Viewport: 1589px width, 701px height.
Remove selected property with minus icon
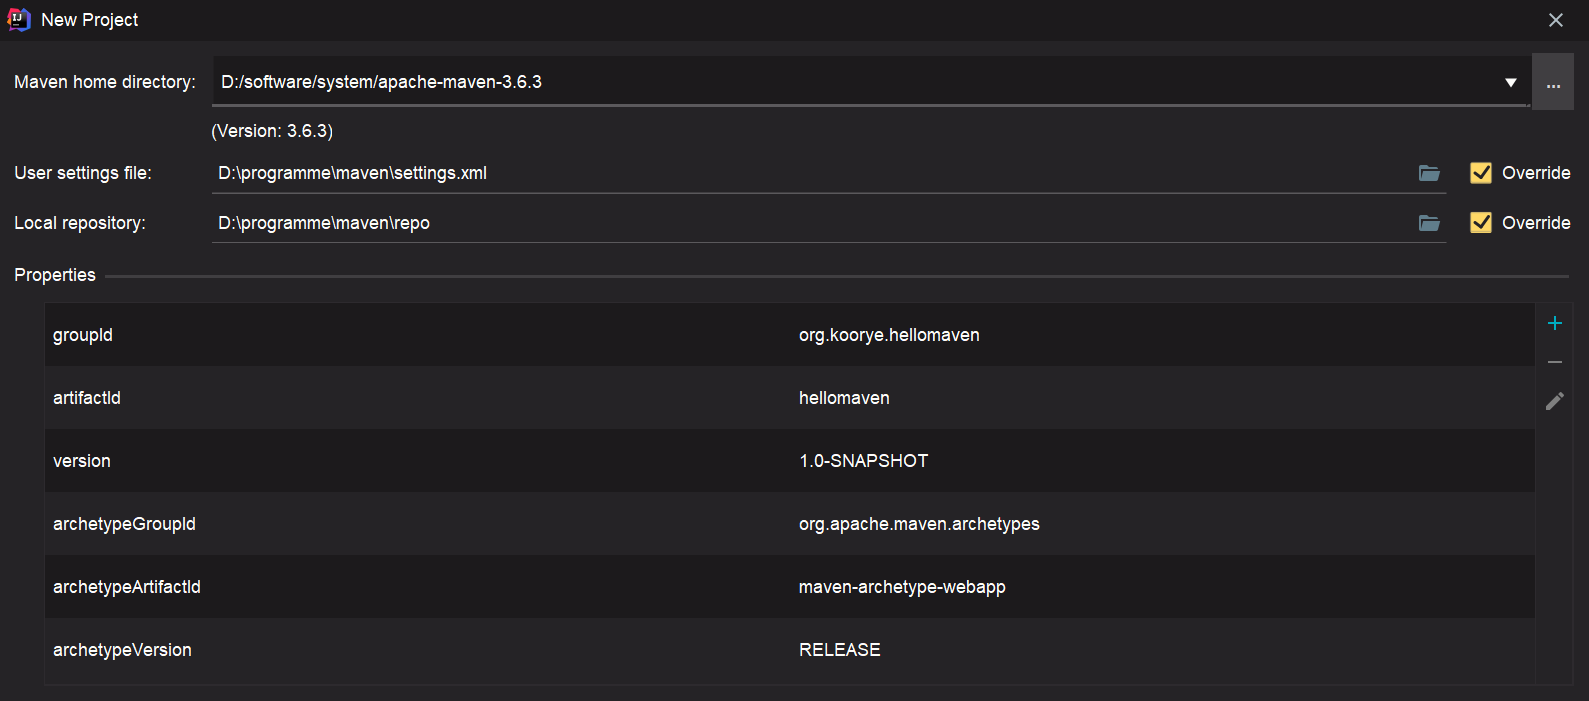pyautogui.click(x=1555, y=362)
